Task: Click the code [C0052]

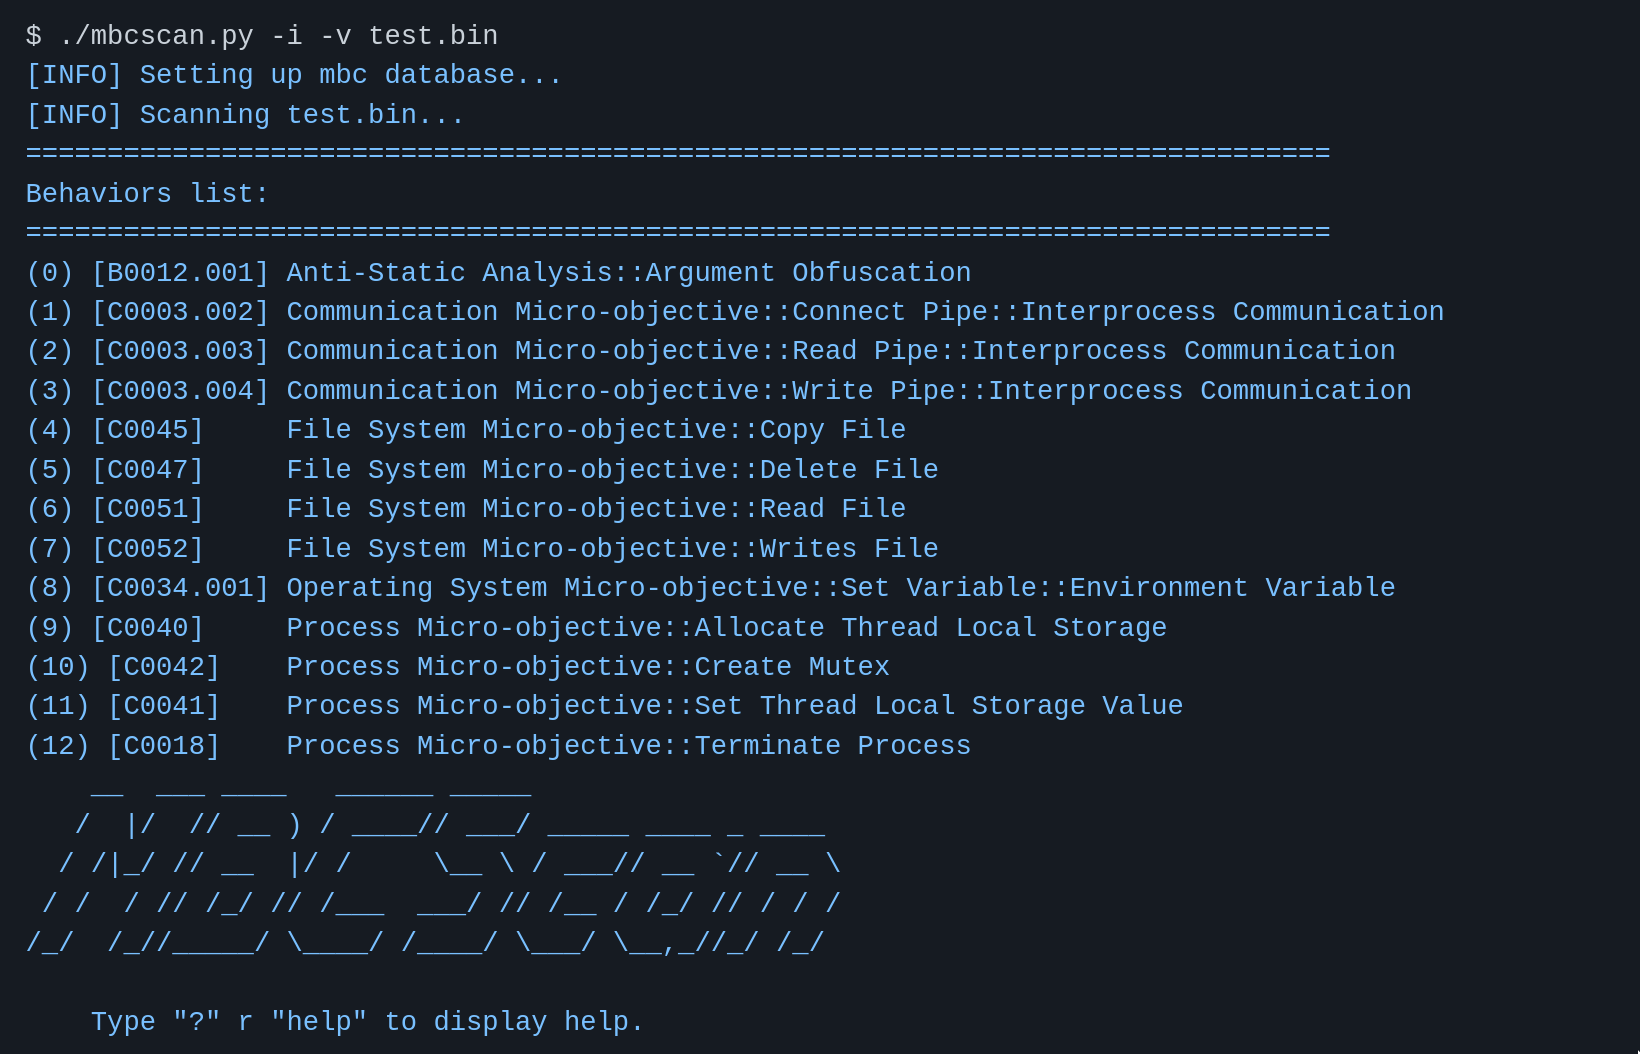Action: 147,549
